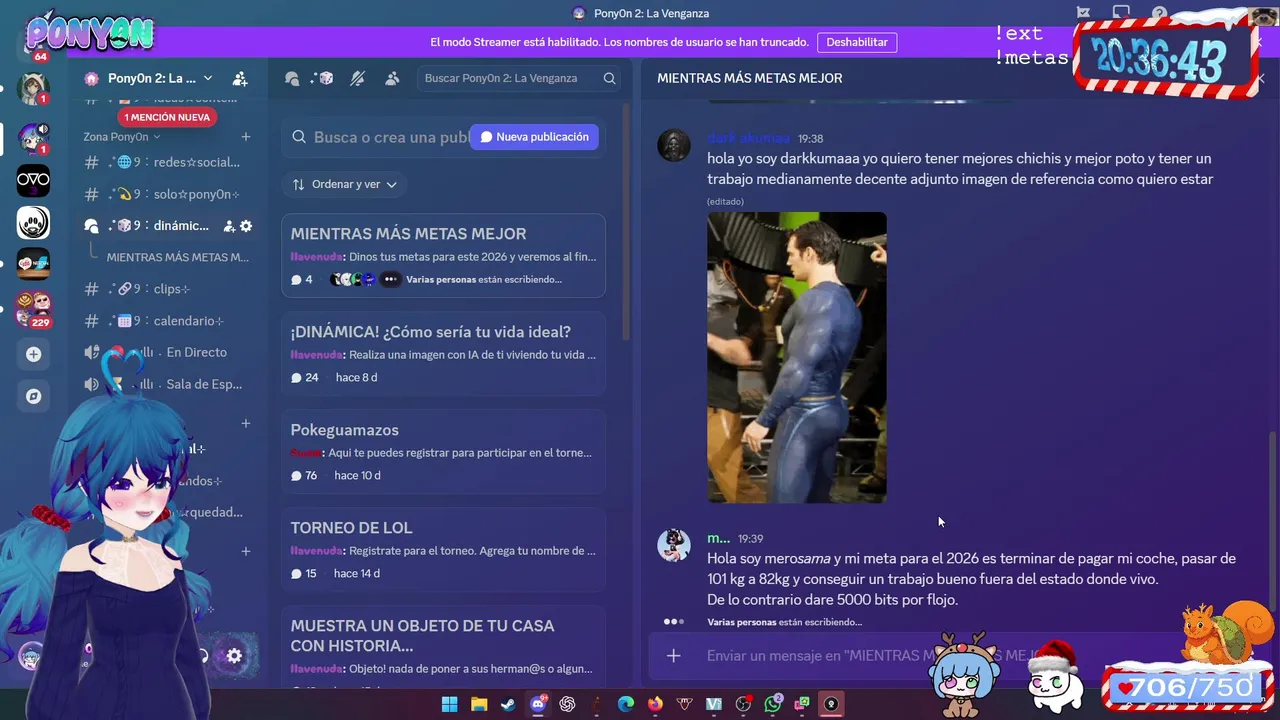Open solo ponyOn channel
The width and height of the screenshot is (1280, 720).
tap(167, 194)
